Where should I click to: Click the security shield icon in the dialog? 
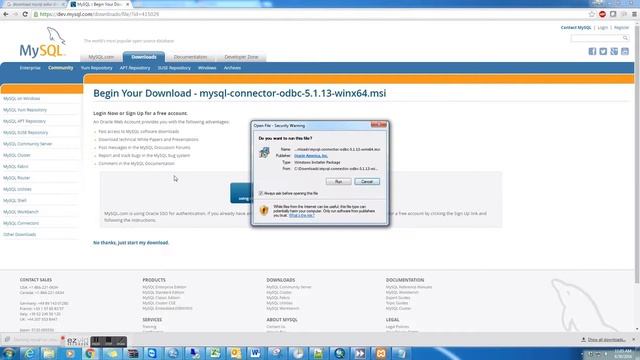pyautogui.click(x=264, y=210)
